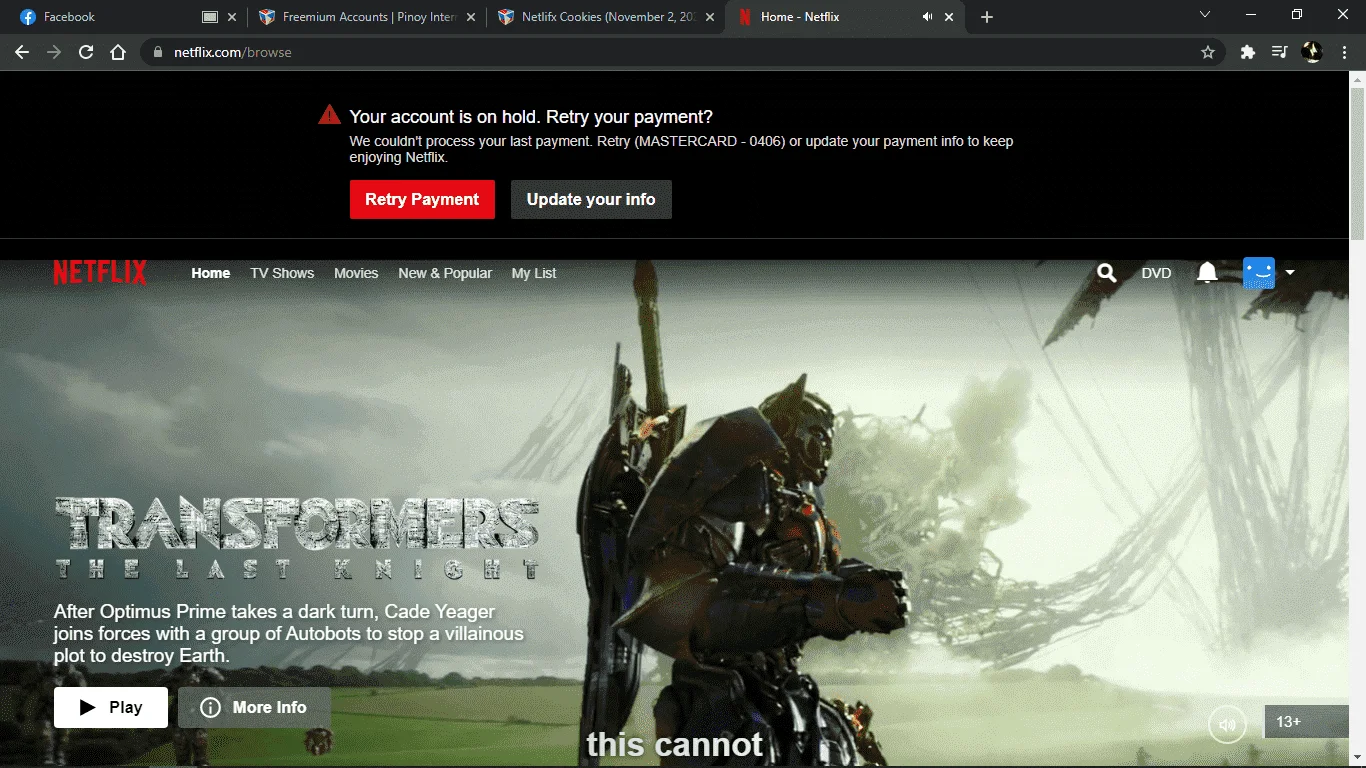The height and width of the screenshot is (768, 1366).
Task: Click Retry Payment button
Action: click(422, 199)
